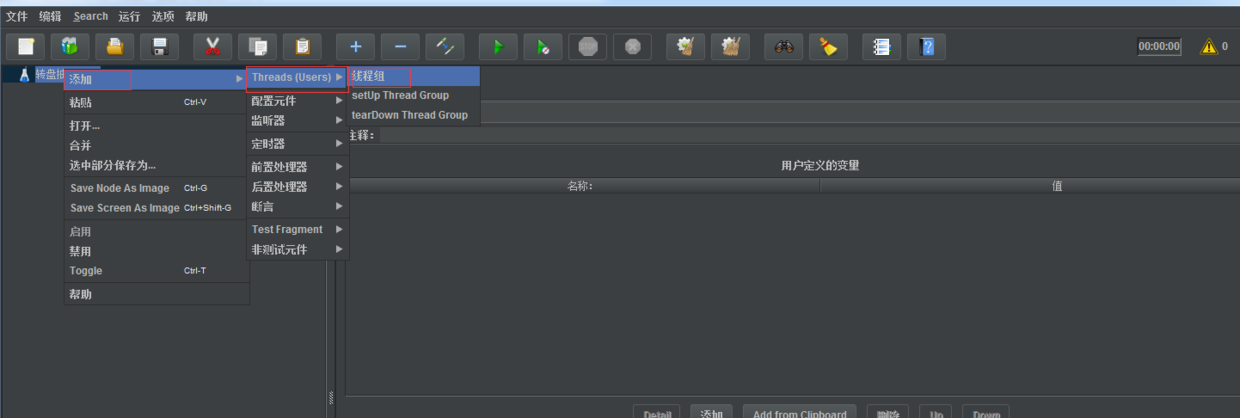This screenshot has height=418, width=1240.
Task: Click the Add from Clipboard button
Action: [x=799, y=413]
